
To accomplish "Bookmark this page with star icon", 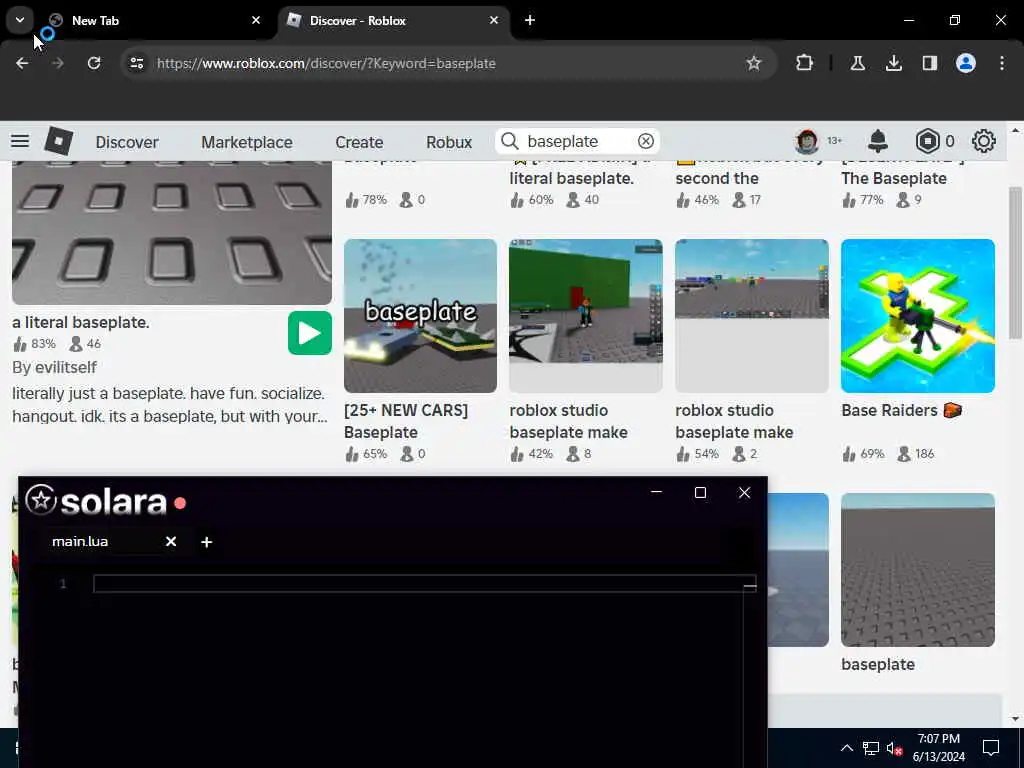I will [x=754, y=63].
